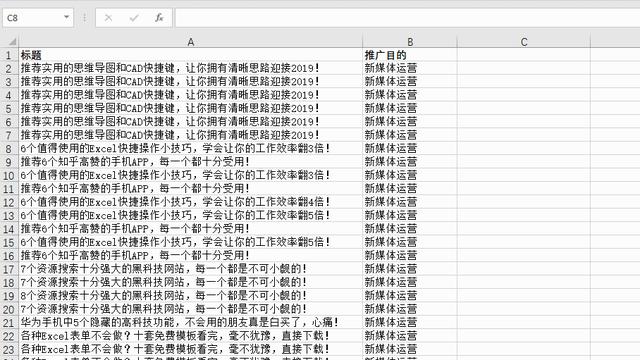Select empty cell C8

pos(524,149)
